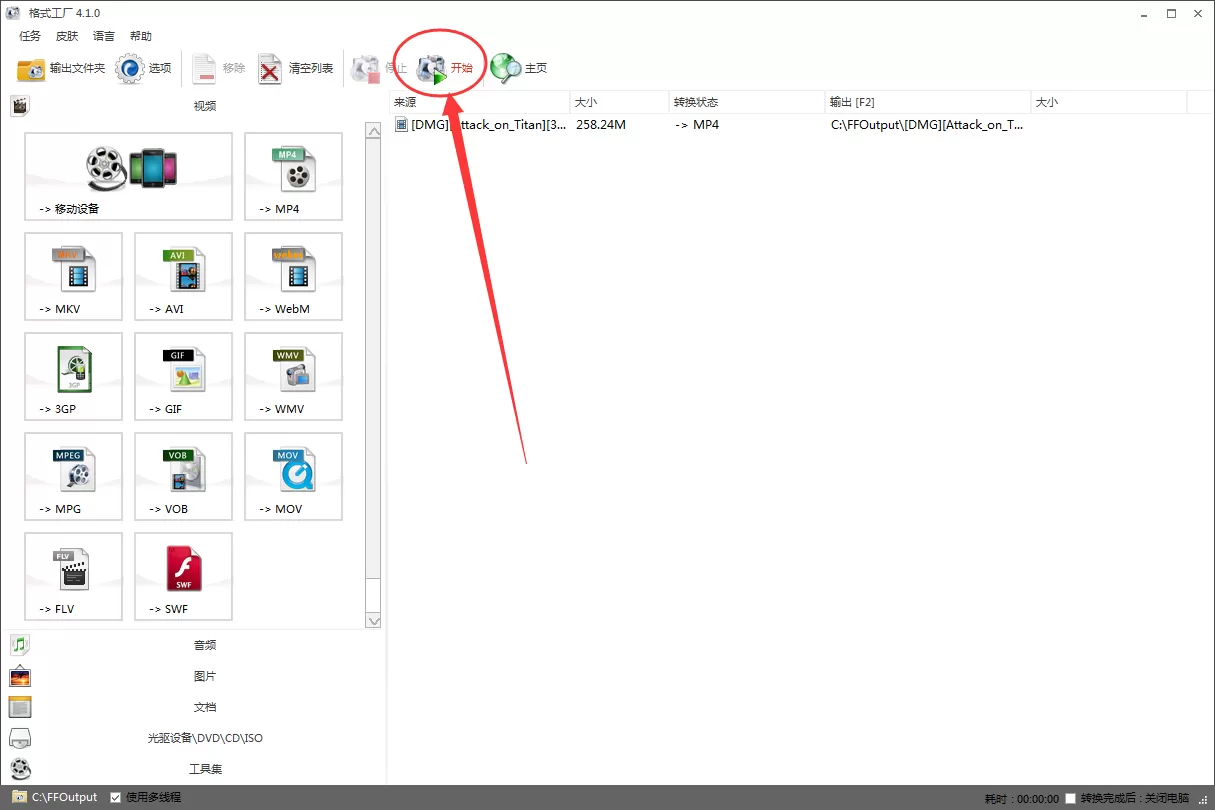Sort by 来源 column header

click(x=479, y=102)
